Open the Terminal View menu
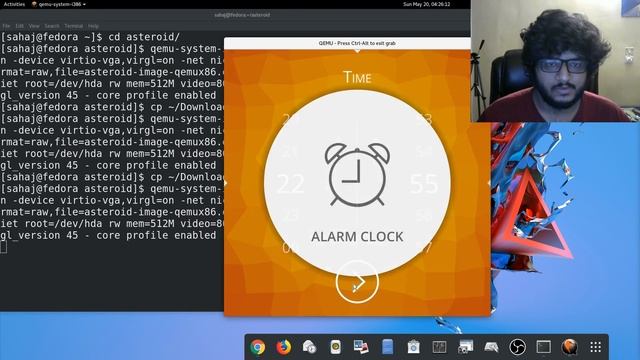 [34, 26]
